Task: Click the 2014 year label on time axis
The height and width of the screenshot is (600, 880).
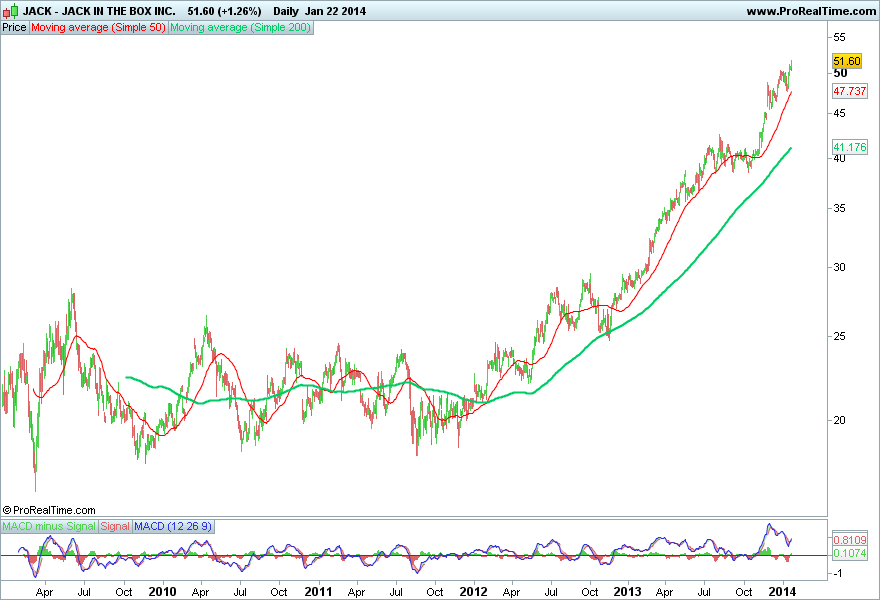Action: [x=782, y=592]
